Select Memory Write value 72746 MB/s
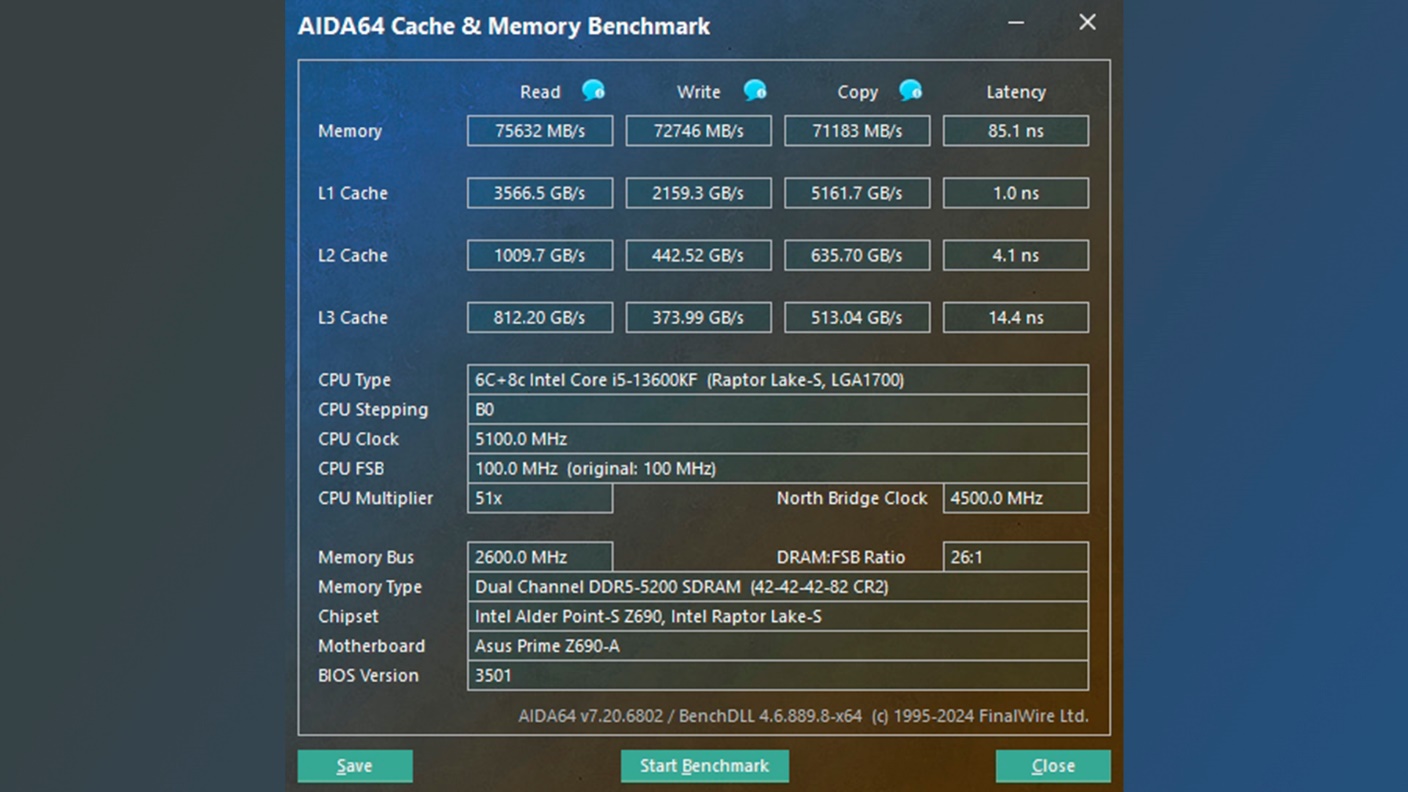Viewport: 1408px width, 792px height. pyautogui.click(x=698, y=131)
